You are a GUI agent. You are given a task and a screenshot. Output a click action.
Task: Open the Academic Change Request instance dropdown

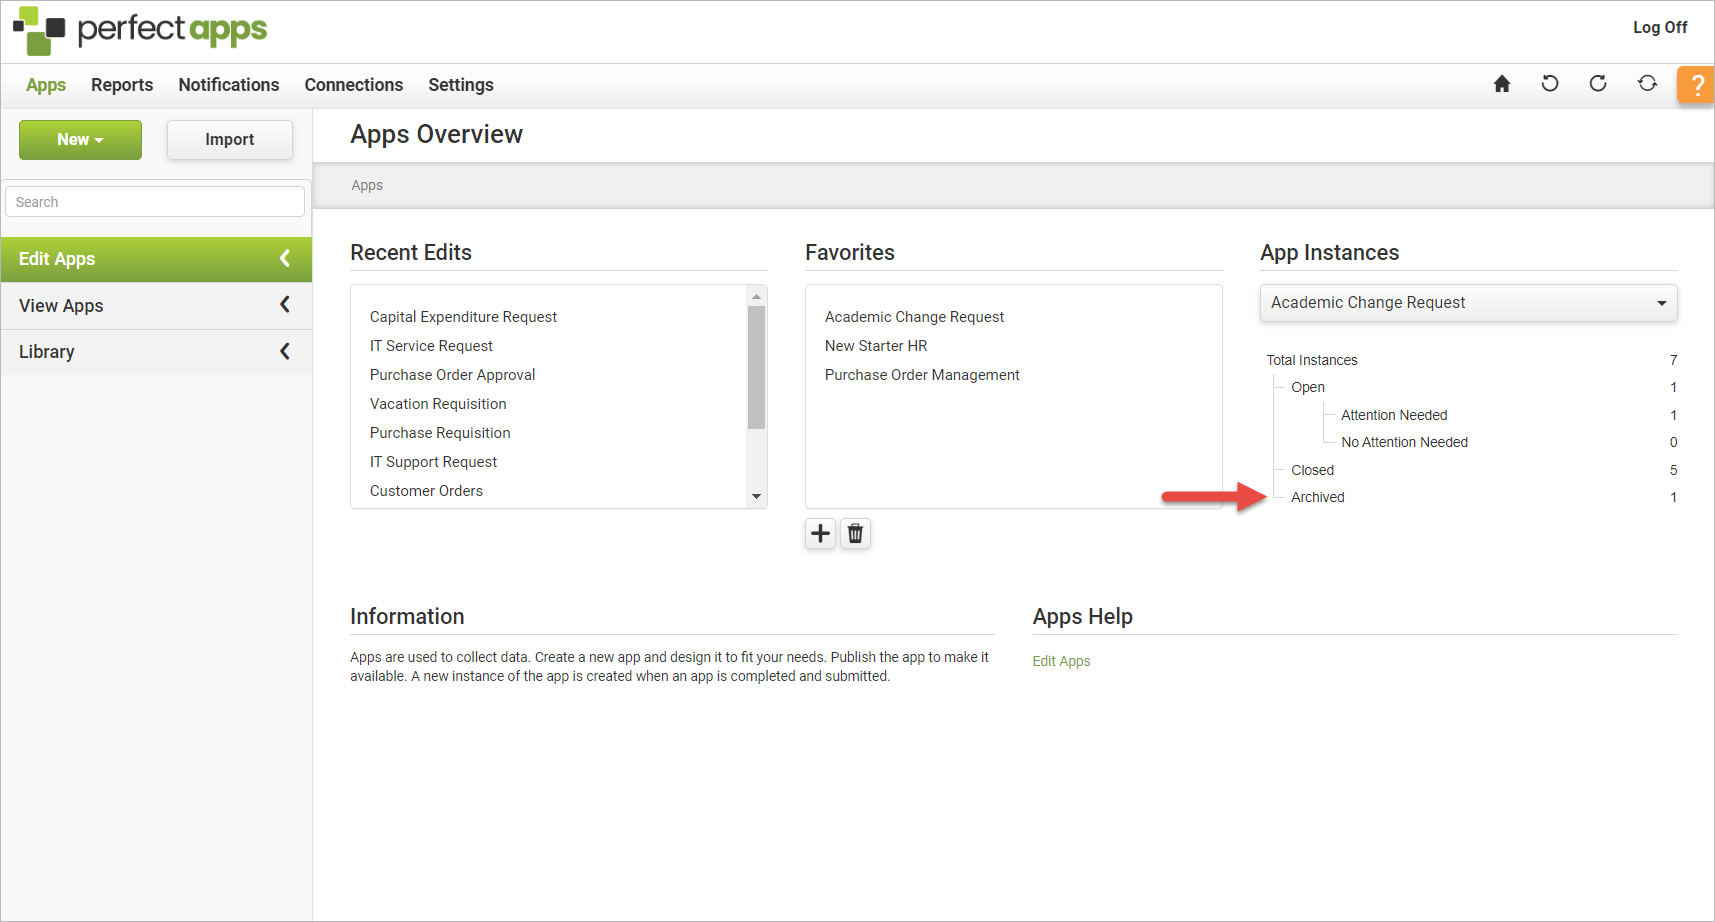pyautogui.click(x=1468, y=303)
